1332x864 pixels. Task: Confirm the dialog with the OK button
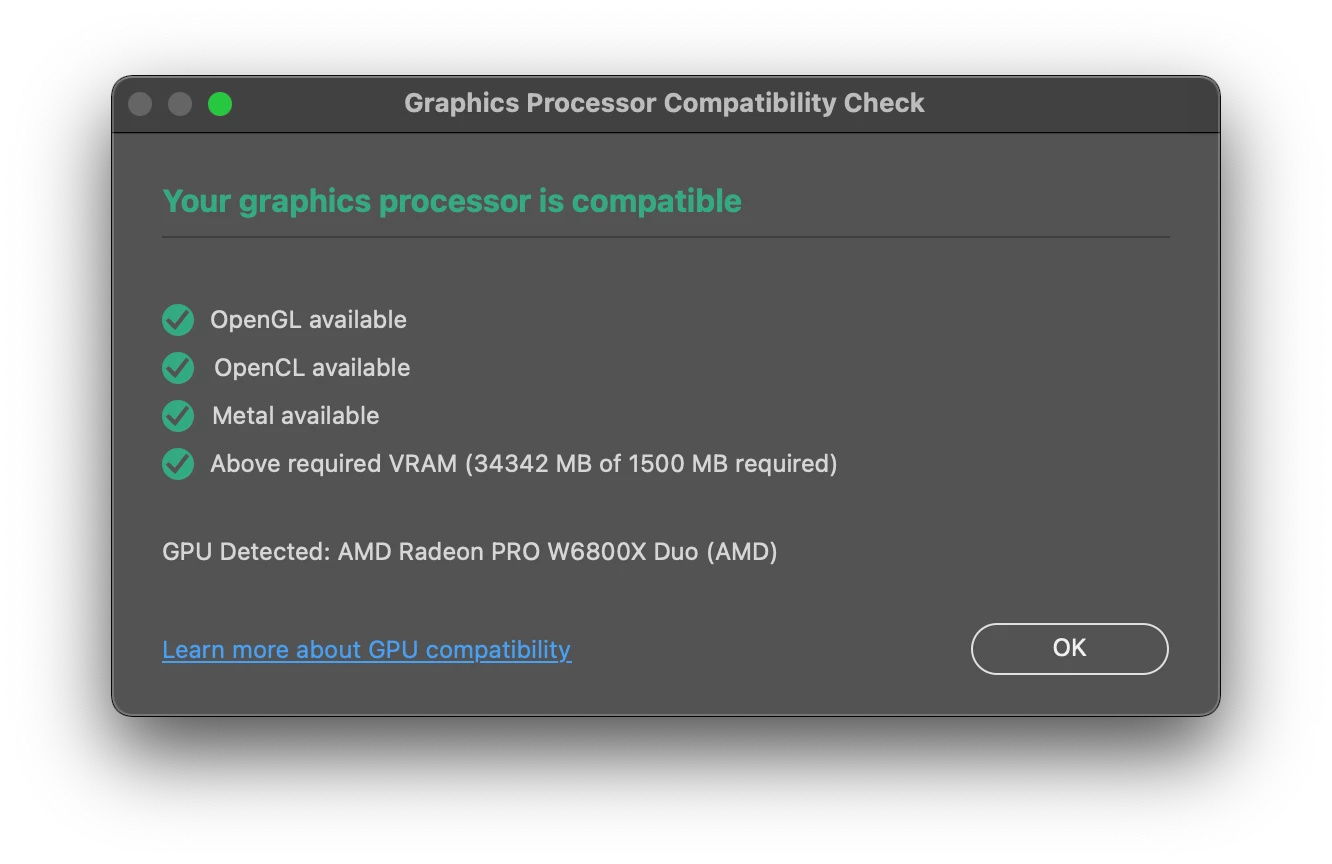(x=1069, y=648)
